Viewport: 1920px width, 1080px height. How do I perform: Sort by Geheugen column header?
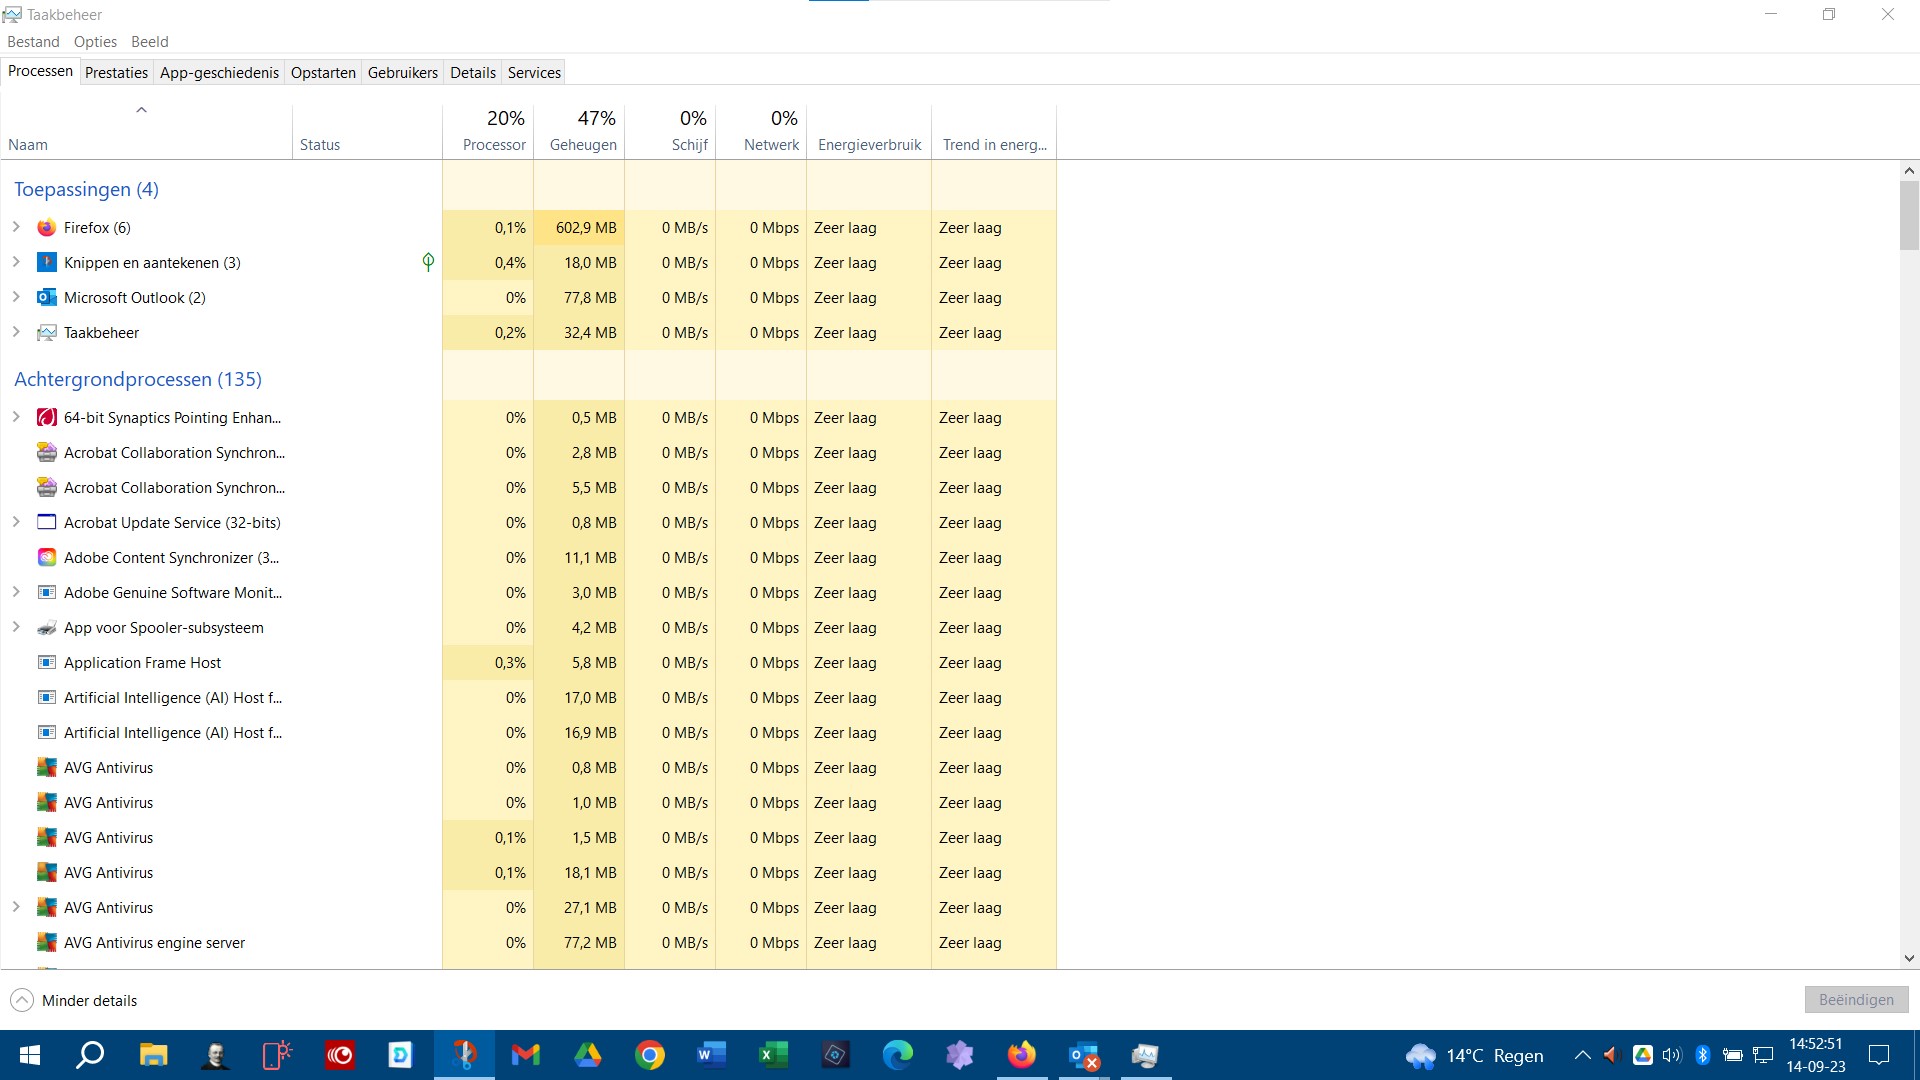tap(579, 132)
